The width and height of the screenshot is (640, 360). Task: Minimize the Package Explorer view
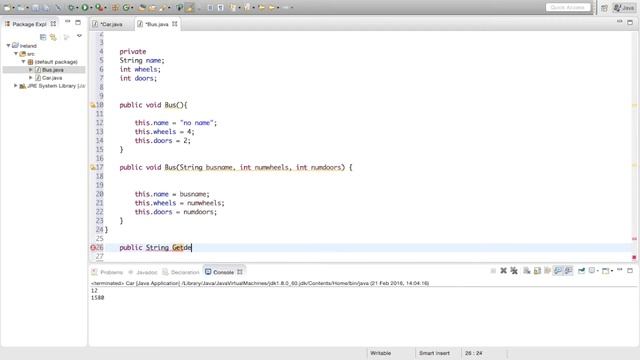(68, 22)
